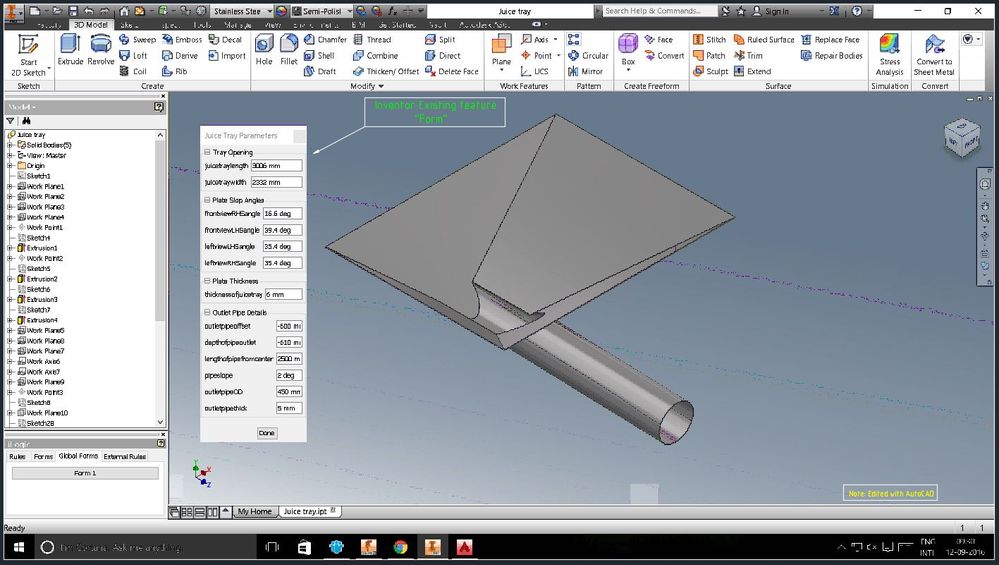Open Stress Analysis
Image resolution: width=999 pixels, height=565 pixels.
(889, 55)
